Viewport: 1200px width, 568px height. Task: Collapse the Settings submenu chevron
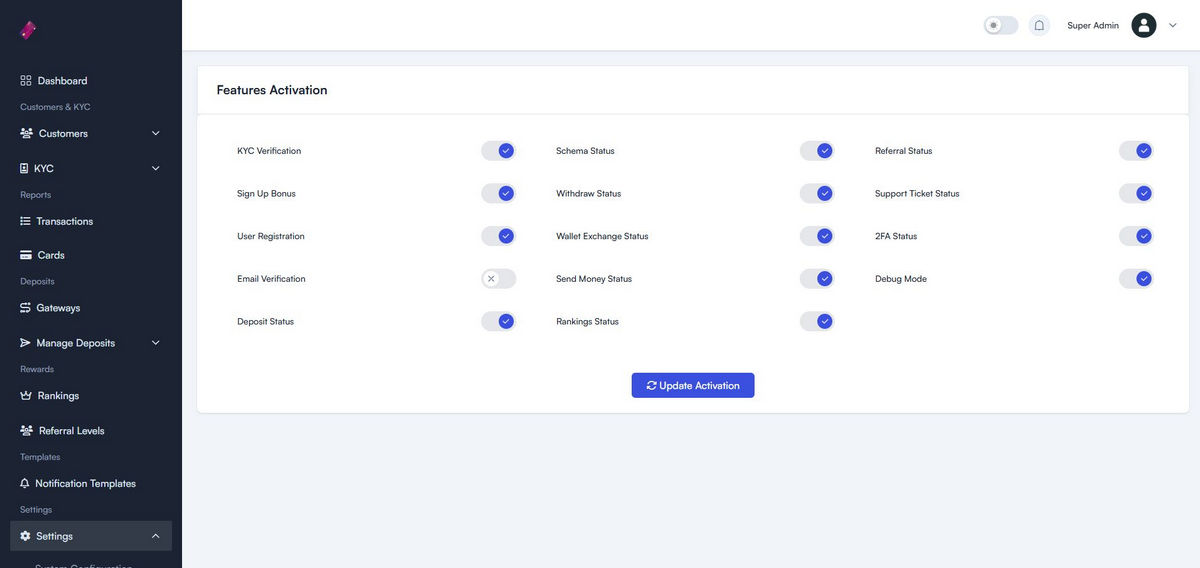155,536
